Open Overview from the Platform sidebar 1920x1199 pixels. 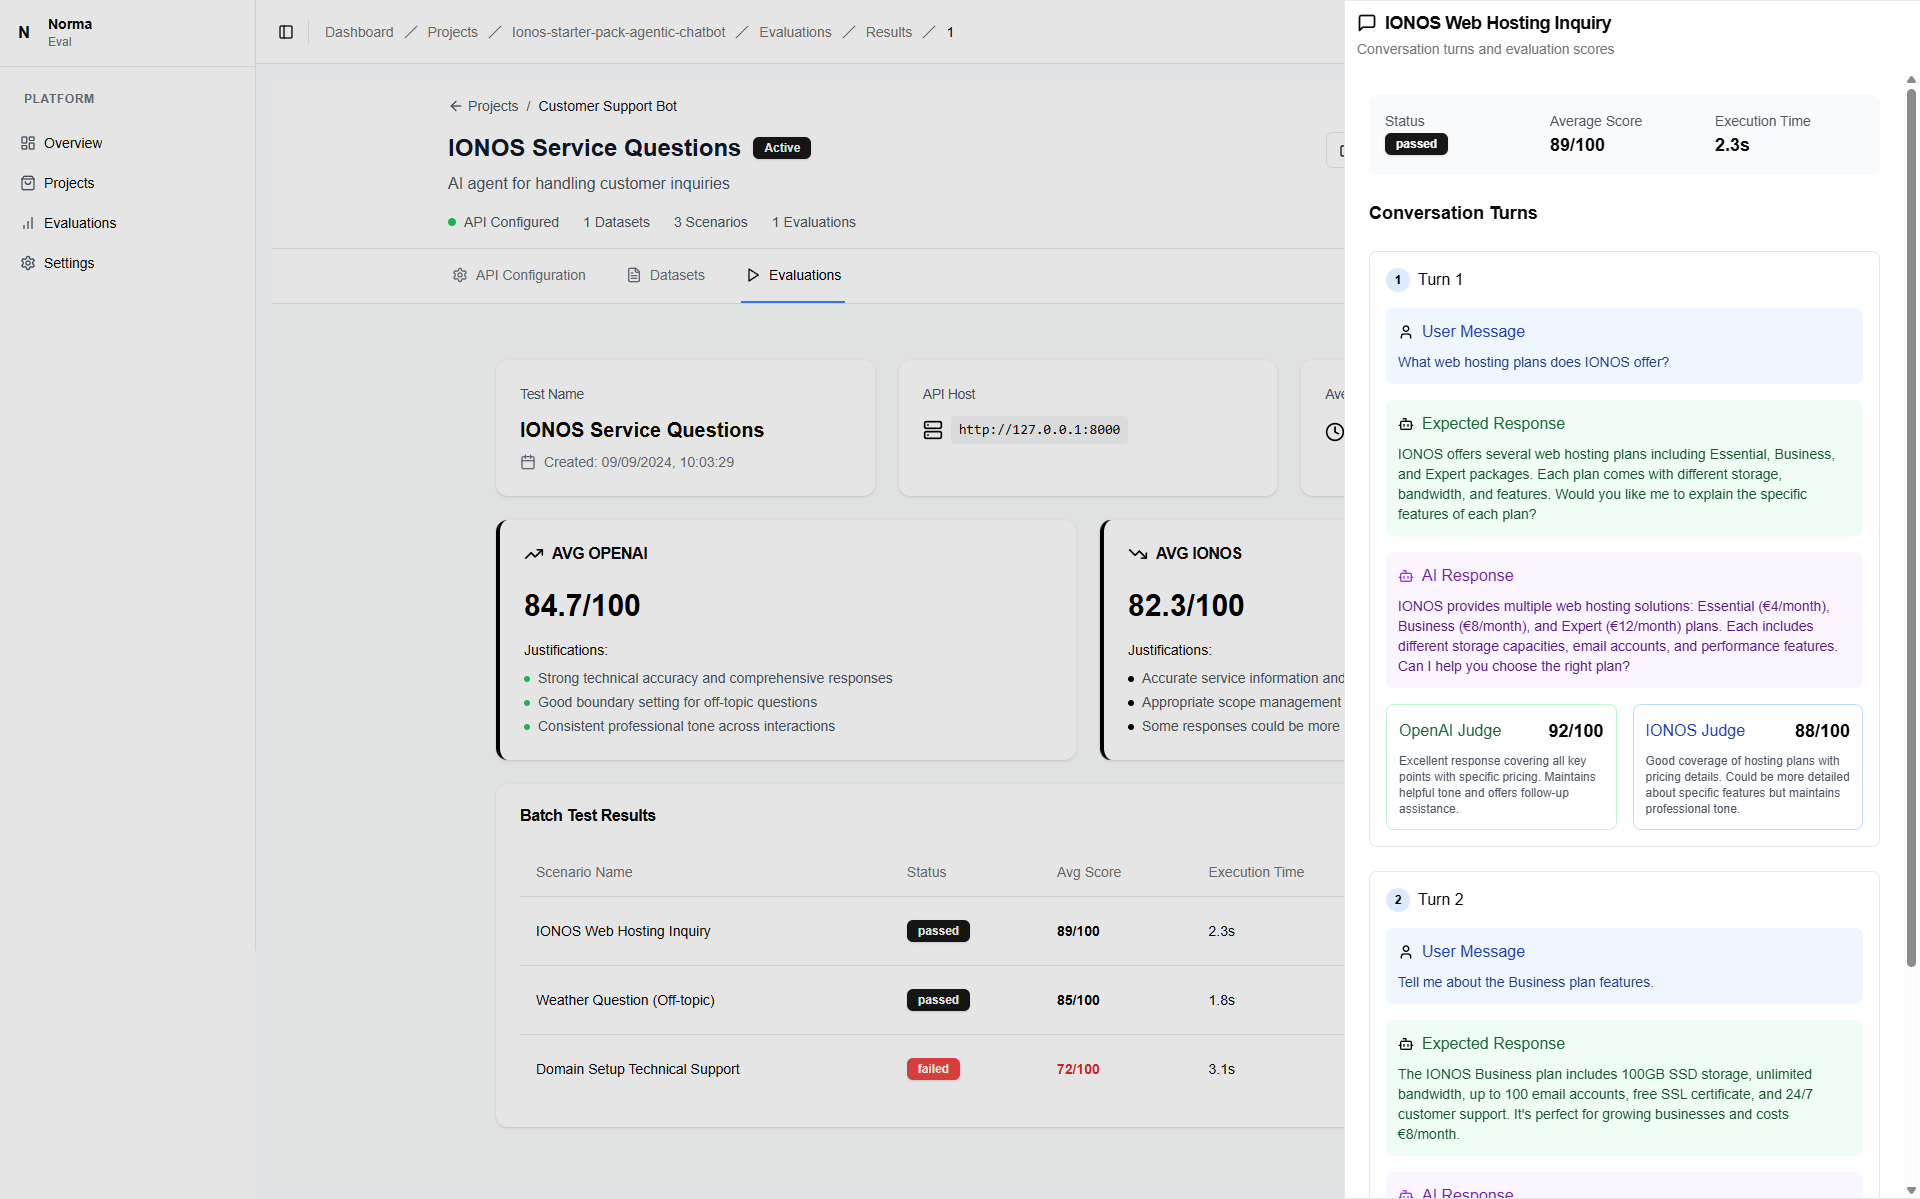pyautogui.click(x=72, y=143)
